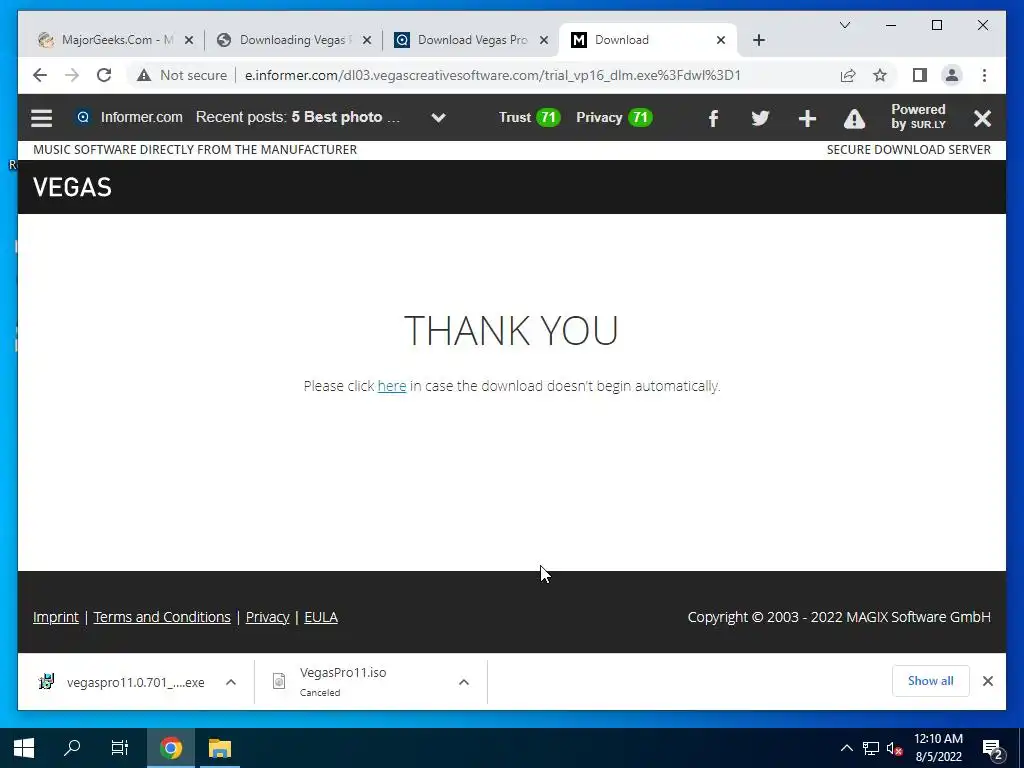Report page with warning triangle icon
The width and height of the screenshot is (1024, 768).
[854, 118]
